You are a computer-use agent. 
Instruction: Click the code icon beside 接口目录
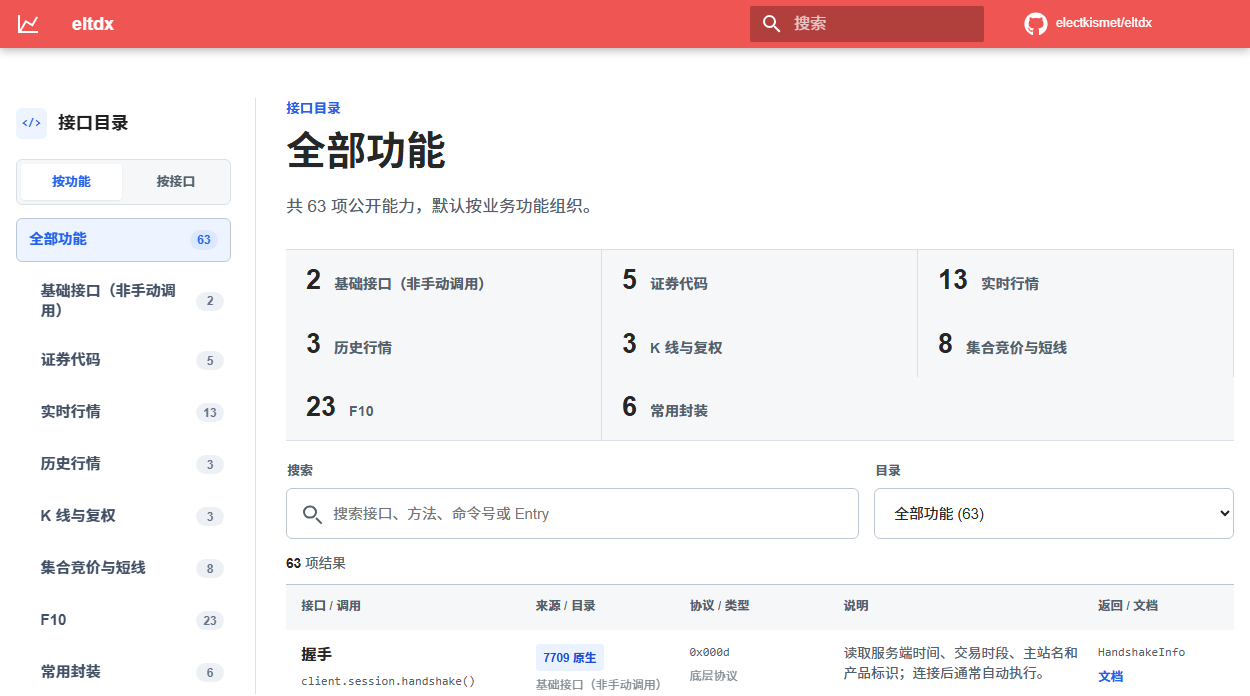[x=32, y=123]
